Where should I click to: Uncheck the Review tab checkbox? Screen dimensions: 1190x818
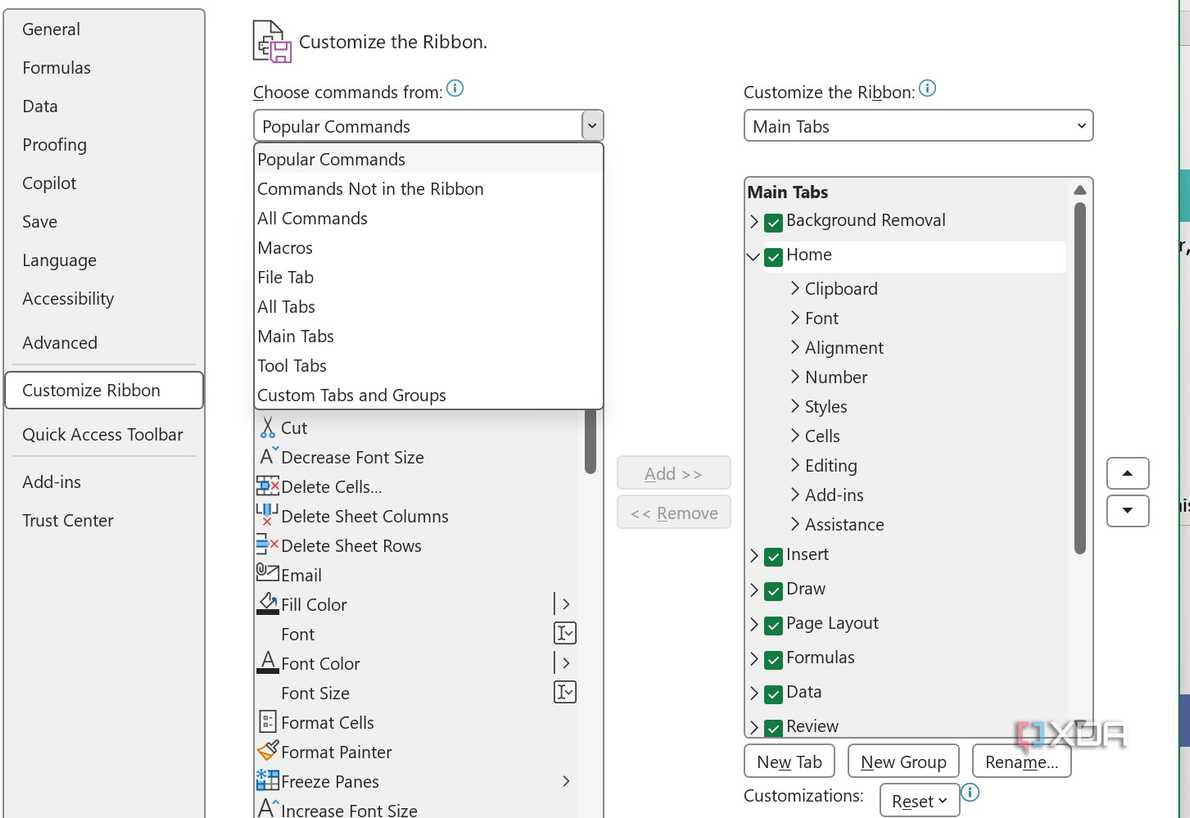(x=773, y=728)
